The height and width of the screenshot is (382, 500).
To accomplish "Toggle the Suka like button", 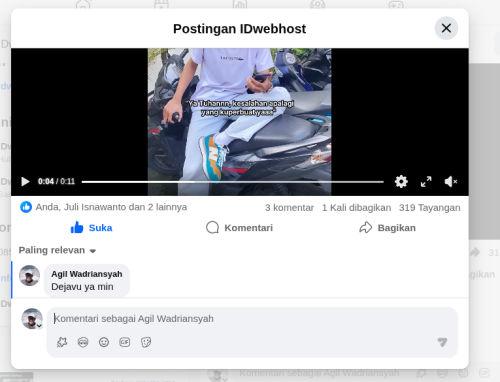I will coord(91,228).
